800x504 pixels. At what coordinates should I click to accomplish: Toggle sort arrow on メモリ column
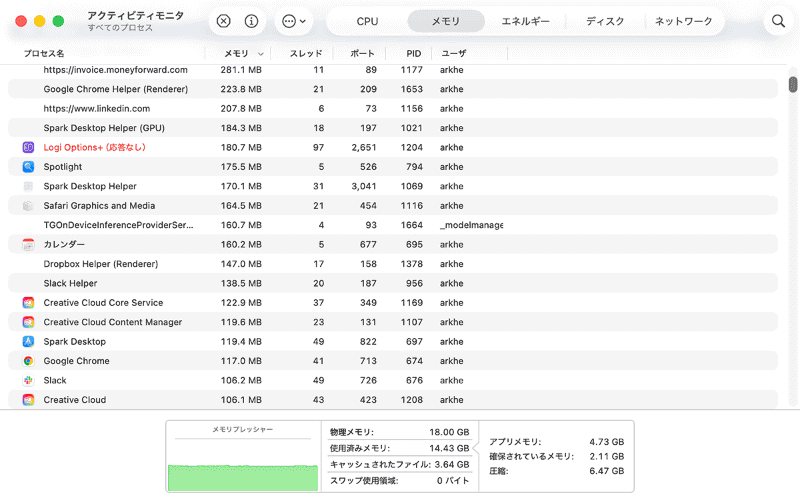261,54
